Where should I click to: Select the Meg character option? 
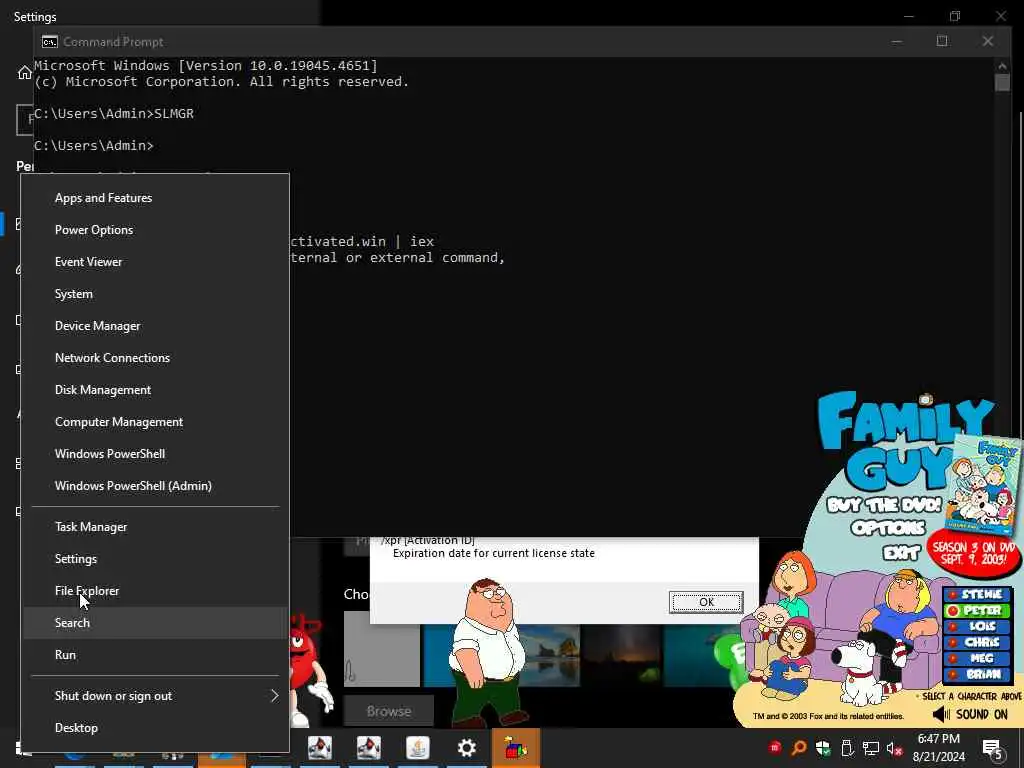(977, 658)
